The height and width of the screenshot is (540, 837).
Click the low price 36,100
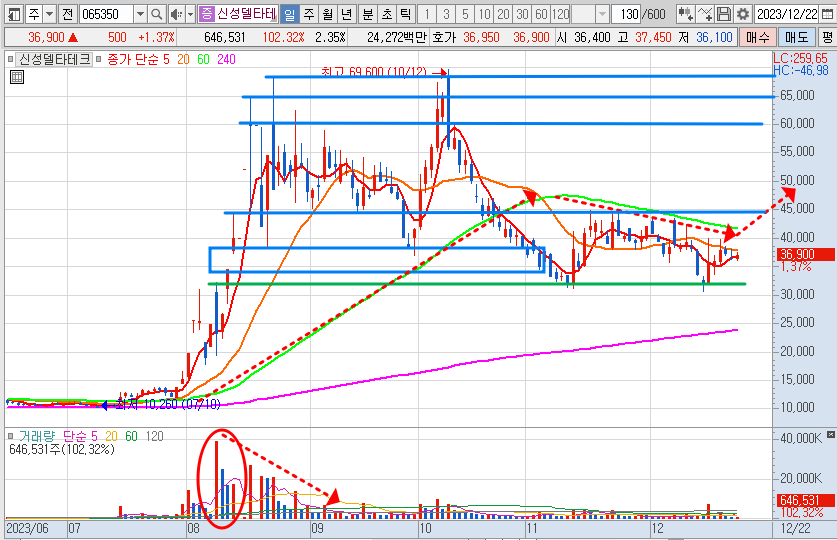pos(714,37)
